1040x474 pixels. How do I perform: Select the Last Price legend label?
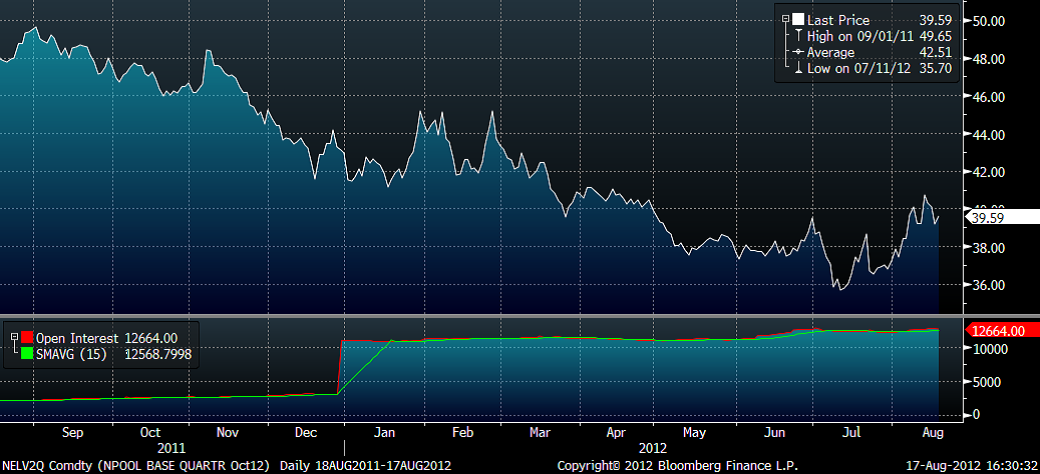coord(839,20)
